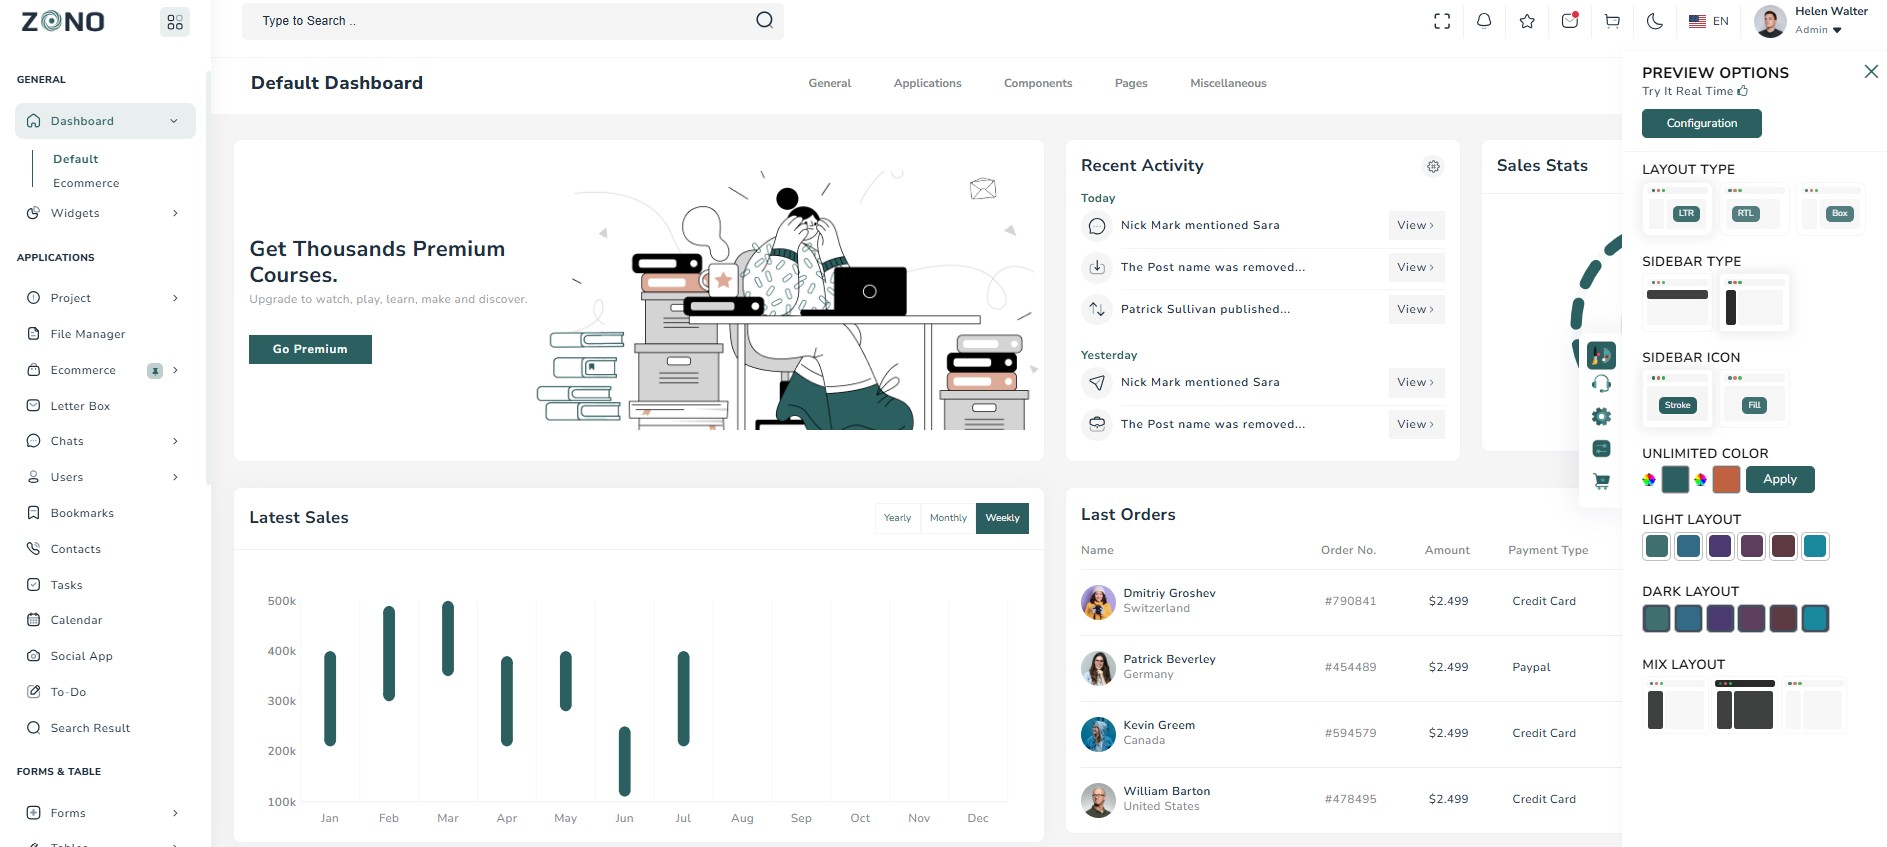
Task: Select the fully dark Mix Layout thumbnail
Action: click(1744, 705)
